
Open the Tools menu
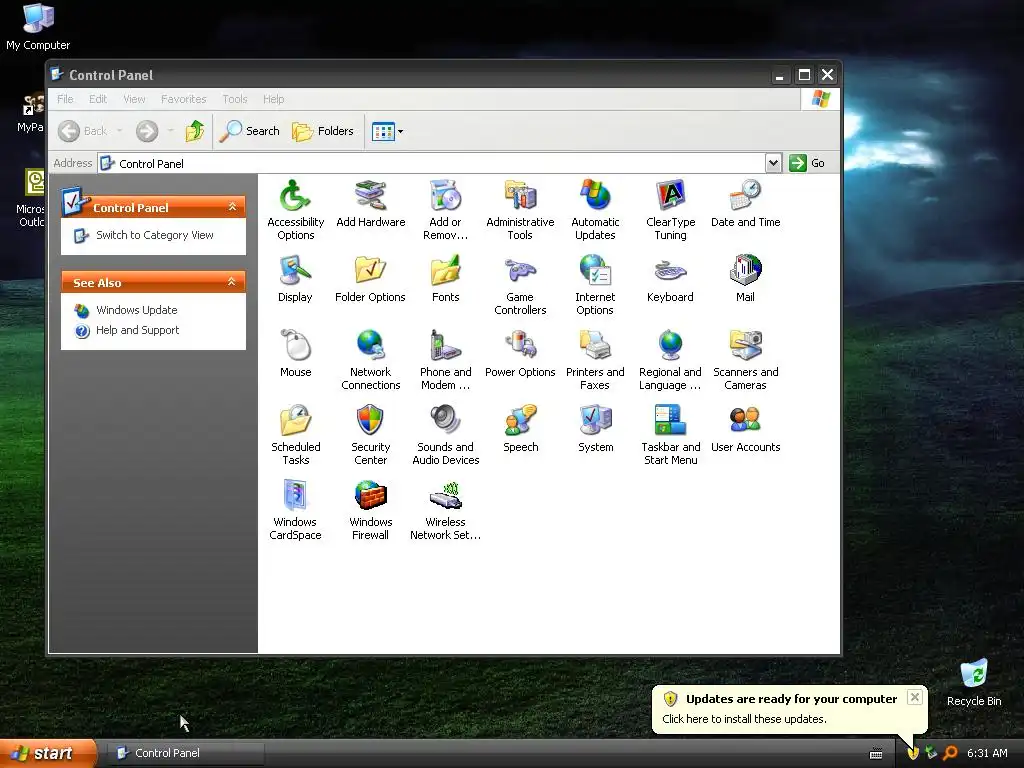(x=234, y=99)
